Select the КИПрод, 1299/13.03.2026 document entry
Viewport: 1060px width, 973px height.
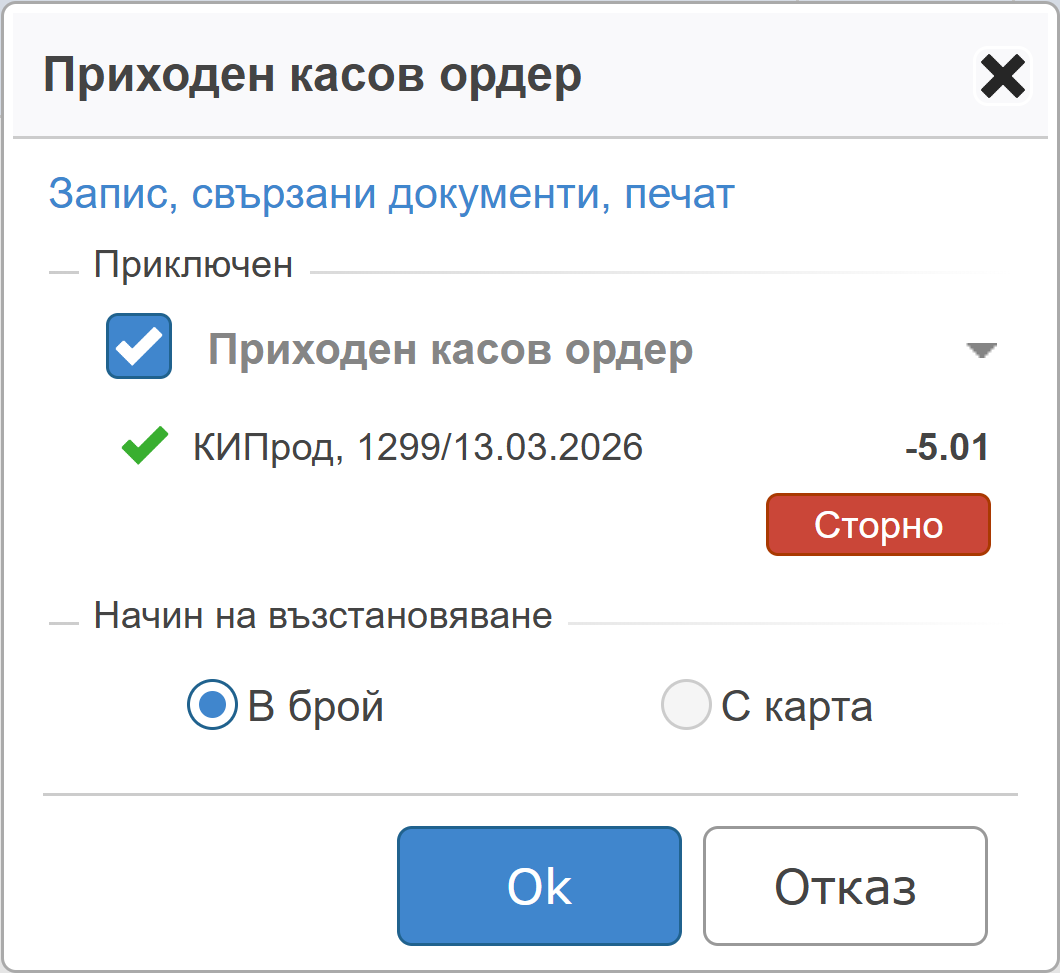click(418, 447)
